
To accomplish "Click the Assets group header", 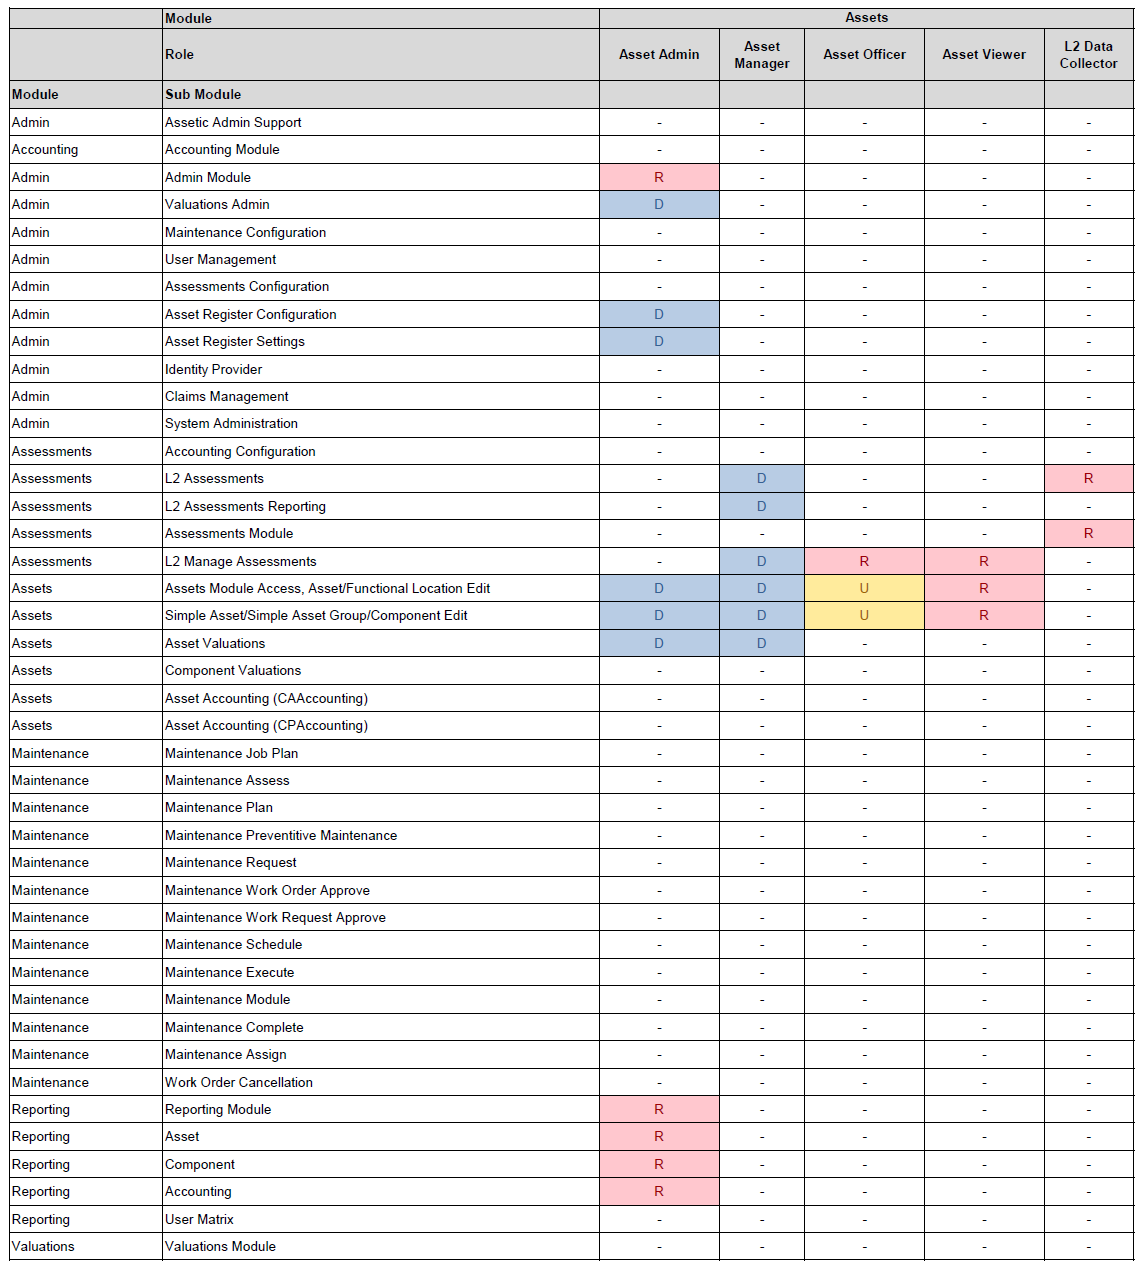I will [866, 18].
